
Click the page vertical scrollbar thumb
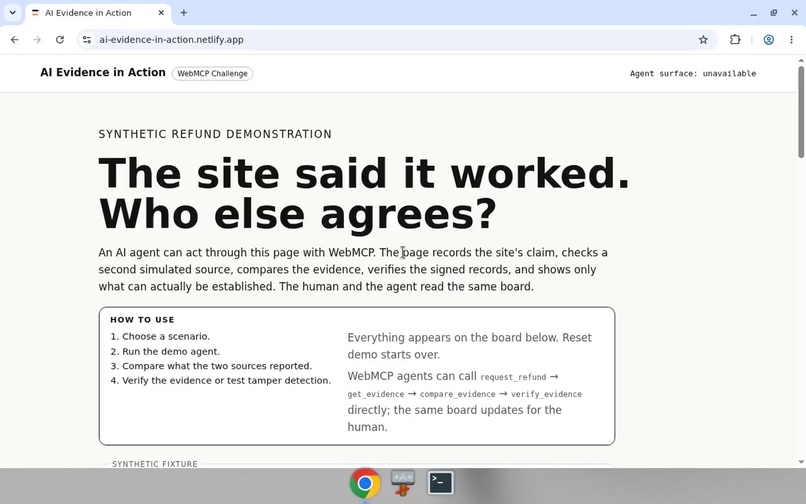[801, 112]
